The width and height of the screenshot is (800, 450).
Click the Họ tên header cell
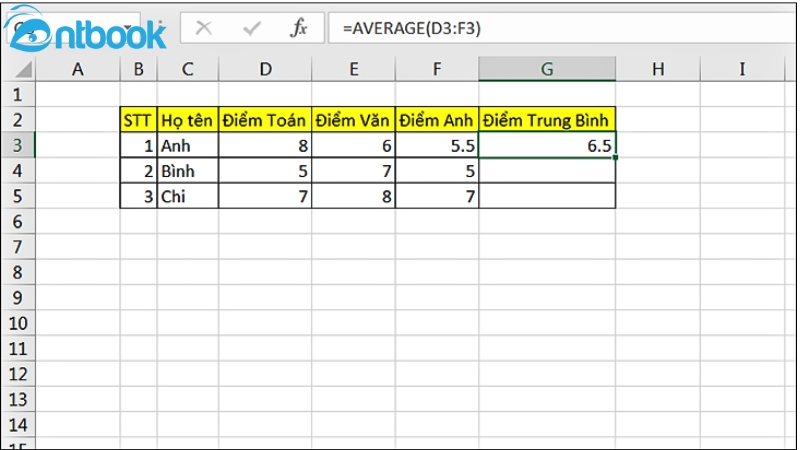click(187, 120)
